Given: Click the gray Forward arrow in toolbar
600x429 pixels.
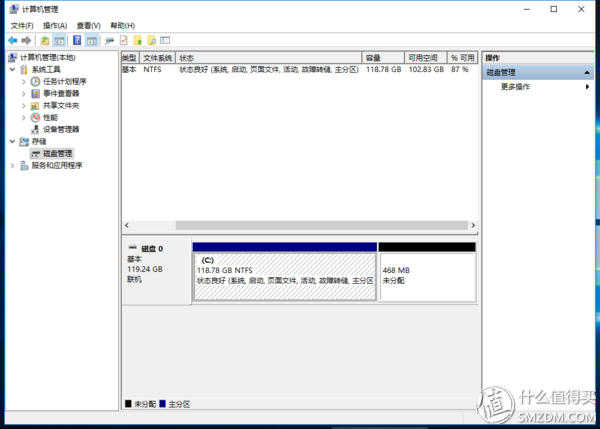Looking at the screenshot, I should click(26, 40).
